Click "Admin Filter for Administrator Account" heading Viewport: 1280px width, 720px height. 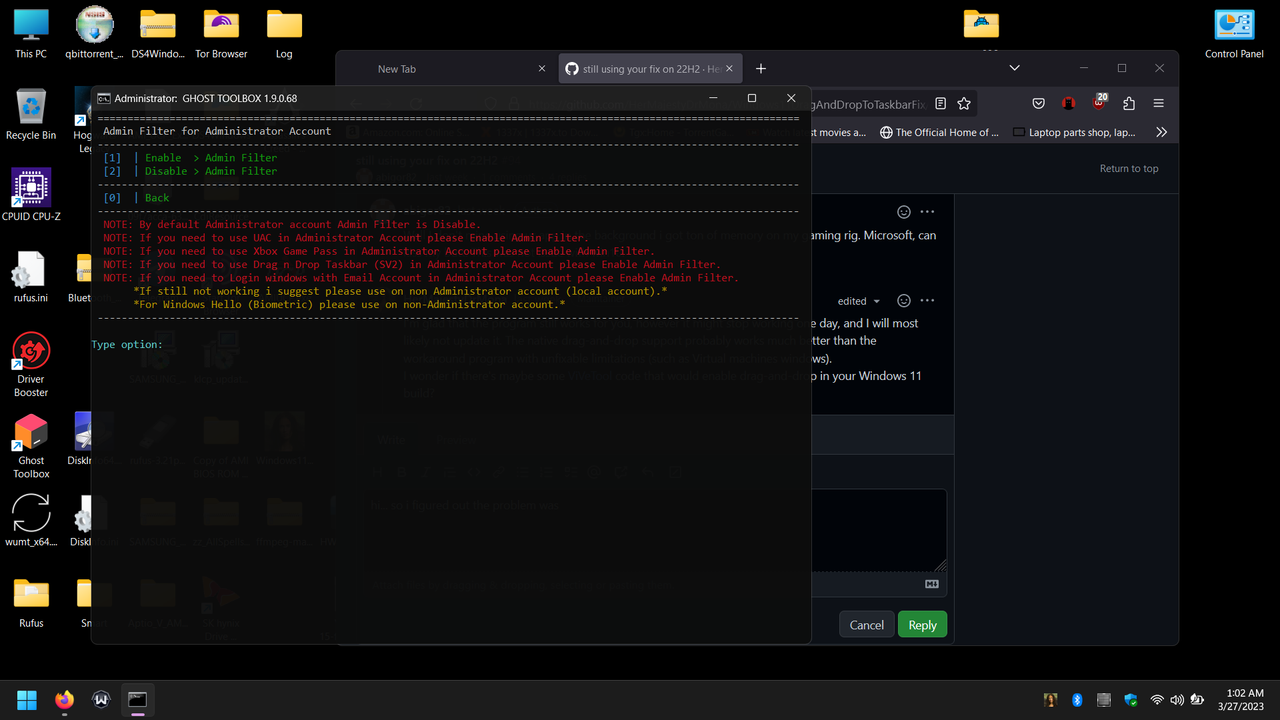point(217,131)
